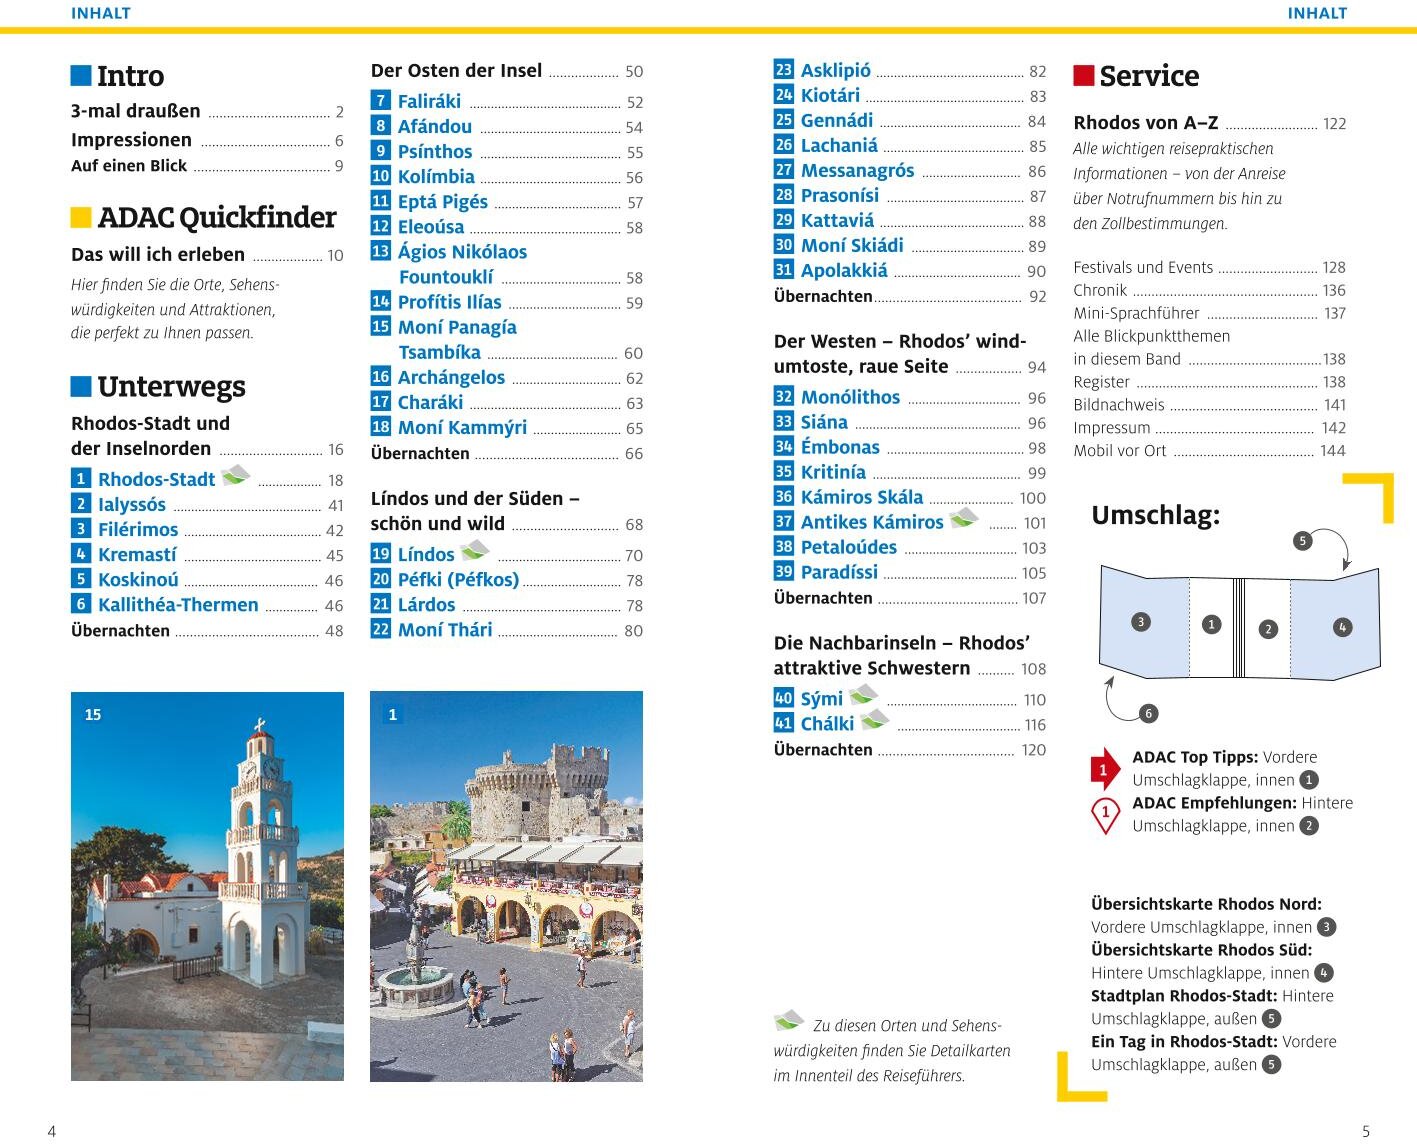This screenshot has height=1144, width=1417.
Task: Open the church tower photo labeled 15
Action: tap(207, 886)
